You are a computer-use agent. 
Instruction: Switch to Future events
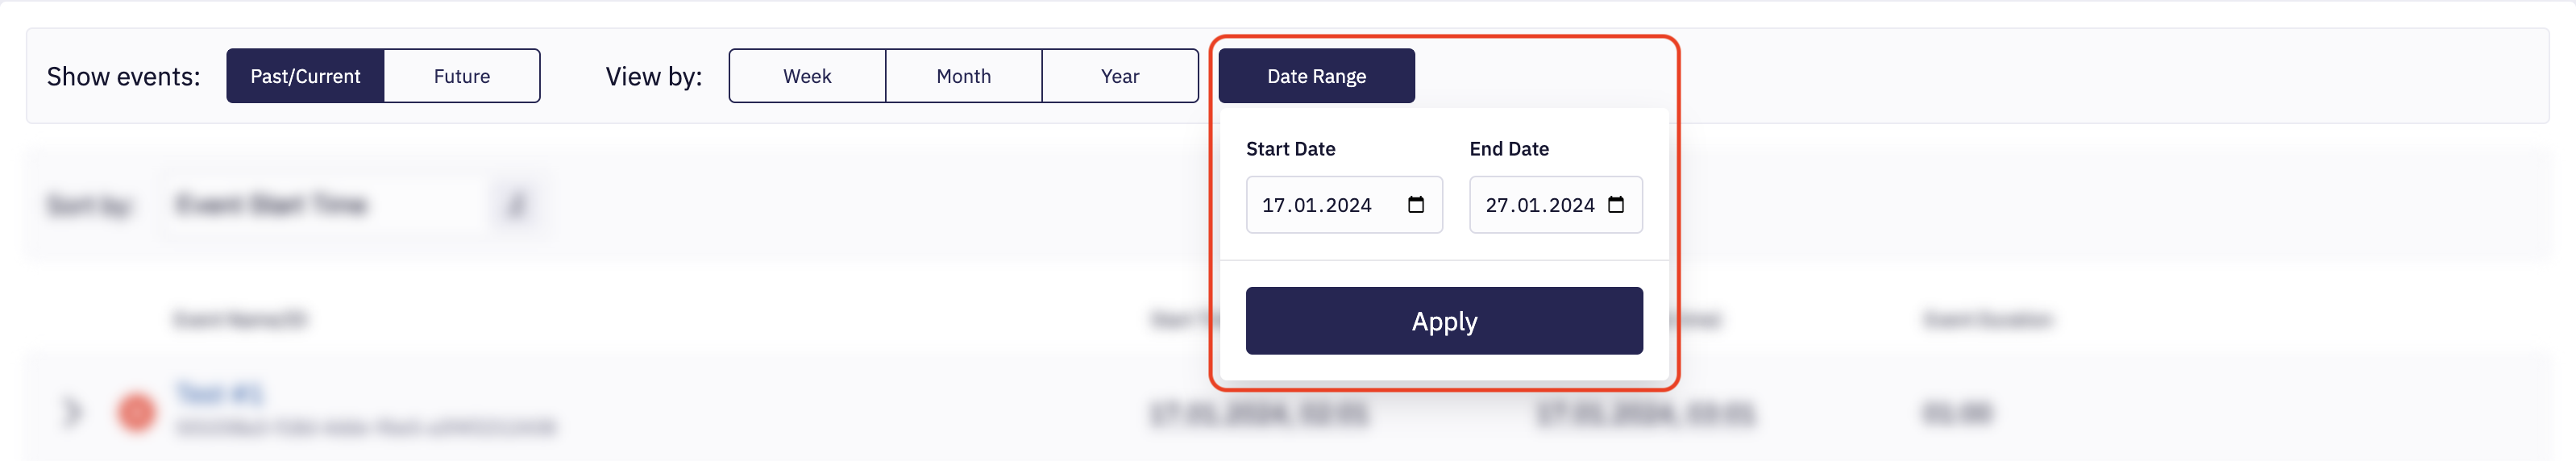[462, 76]
